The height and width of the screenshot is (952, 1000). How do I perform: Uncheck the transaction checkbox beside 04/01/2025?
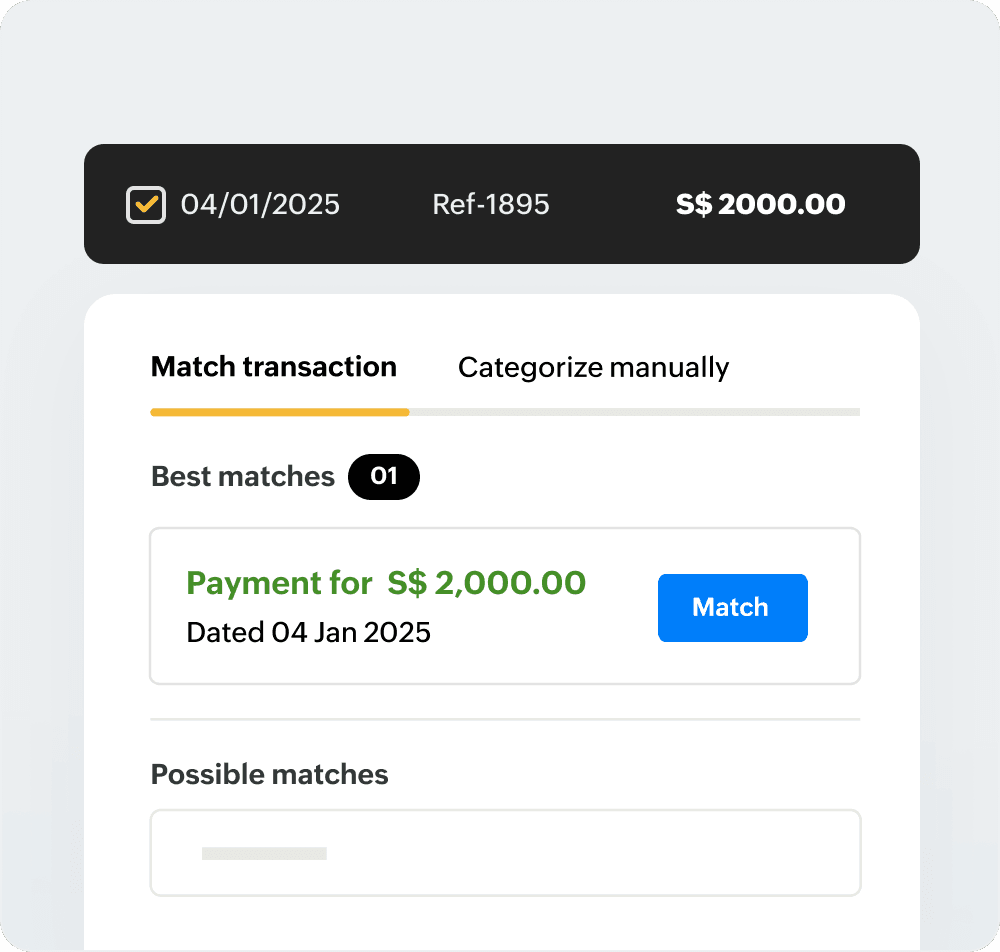pos(146,205)
